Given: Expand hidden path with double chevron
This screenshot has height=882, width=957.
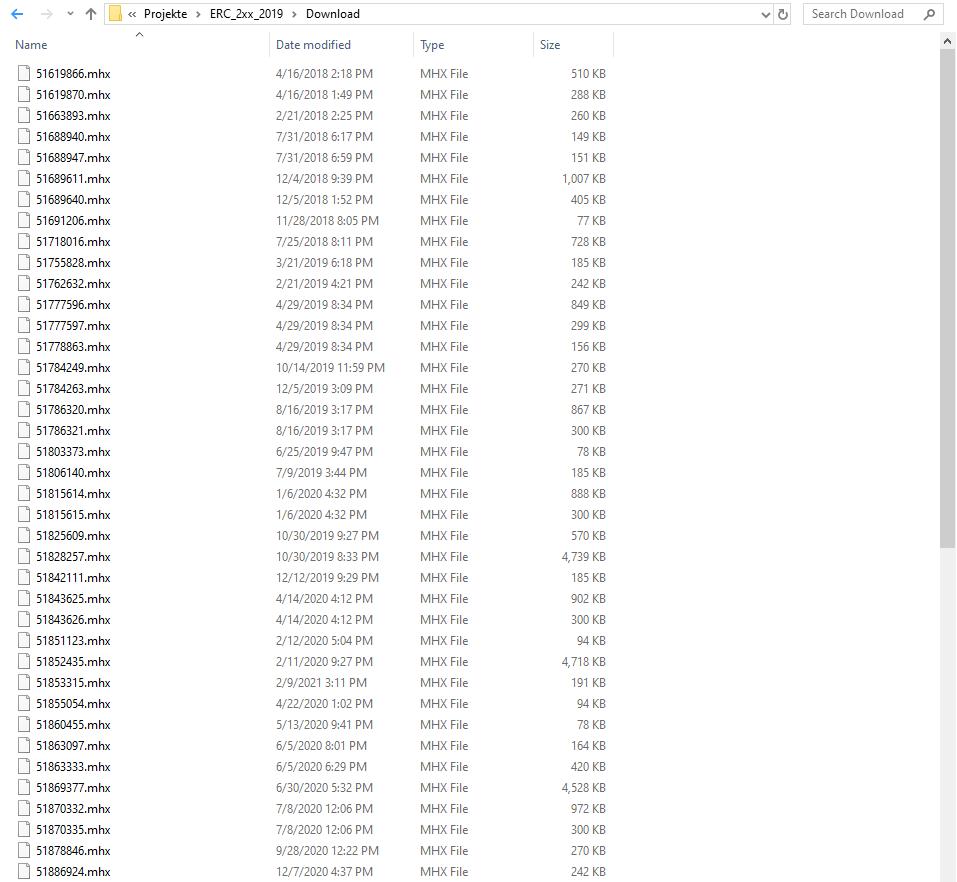Looking at the screenshot, I should pyautogui.click(x=132, y=14).
